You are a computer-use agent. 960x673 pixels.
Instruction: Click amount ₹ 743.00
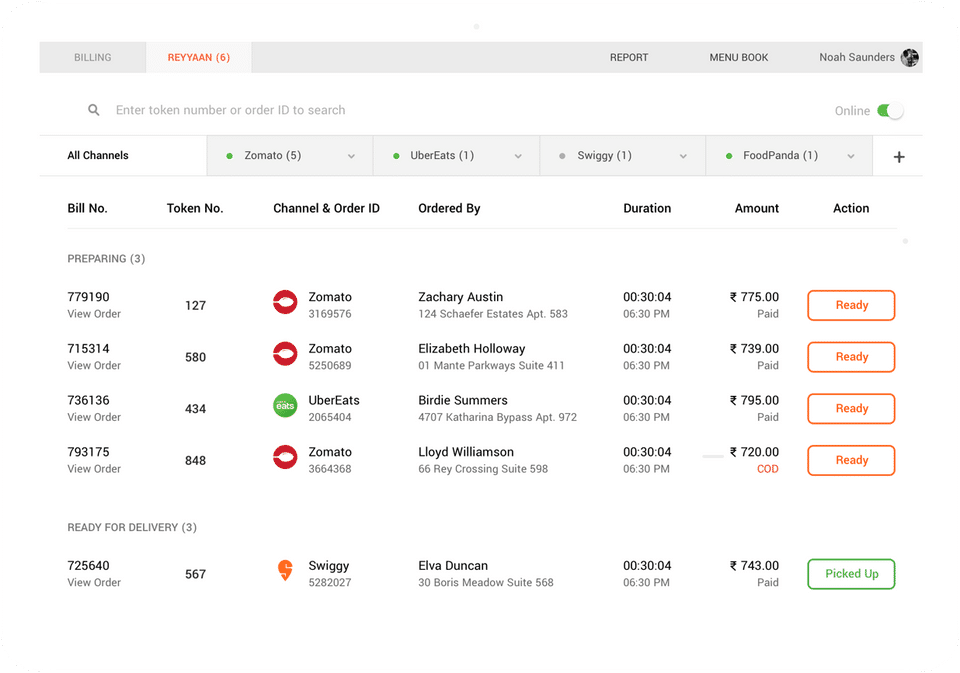754,566
